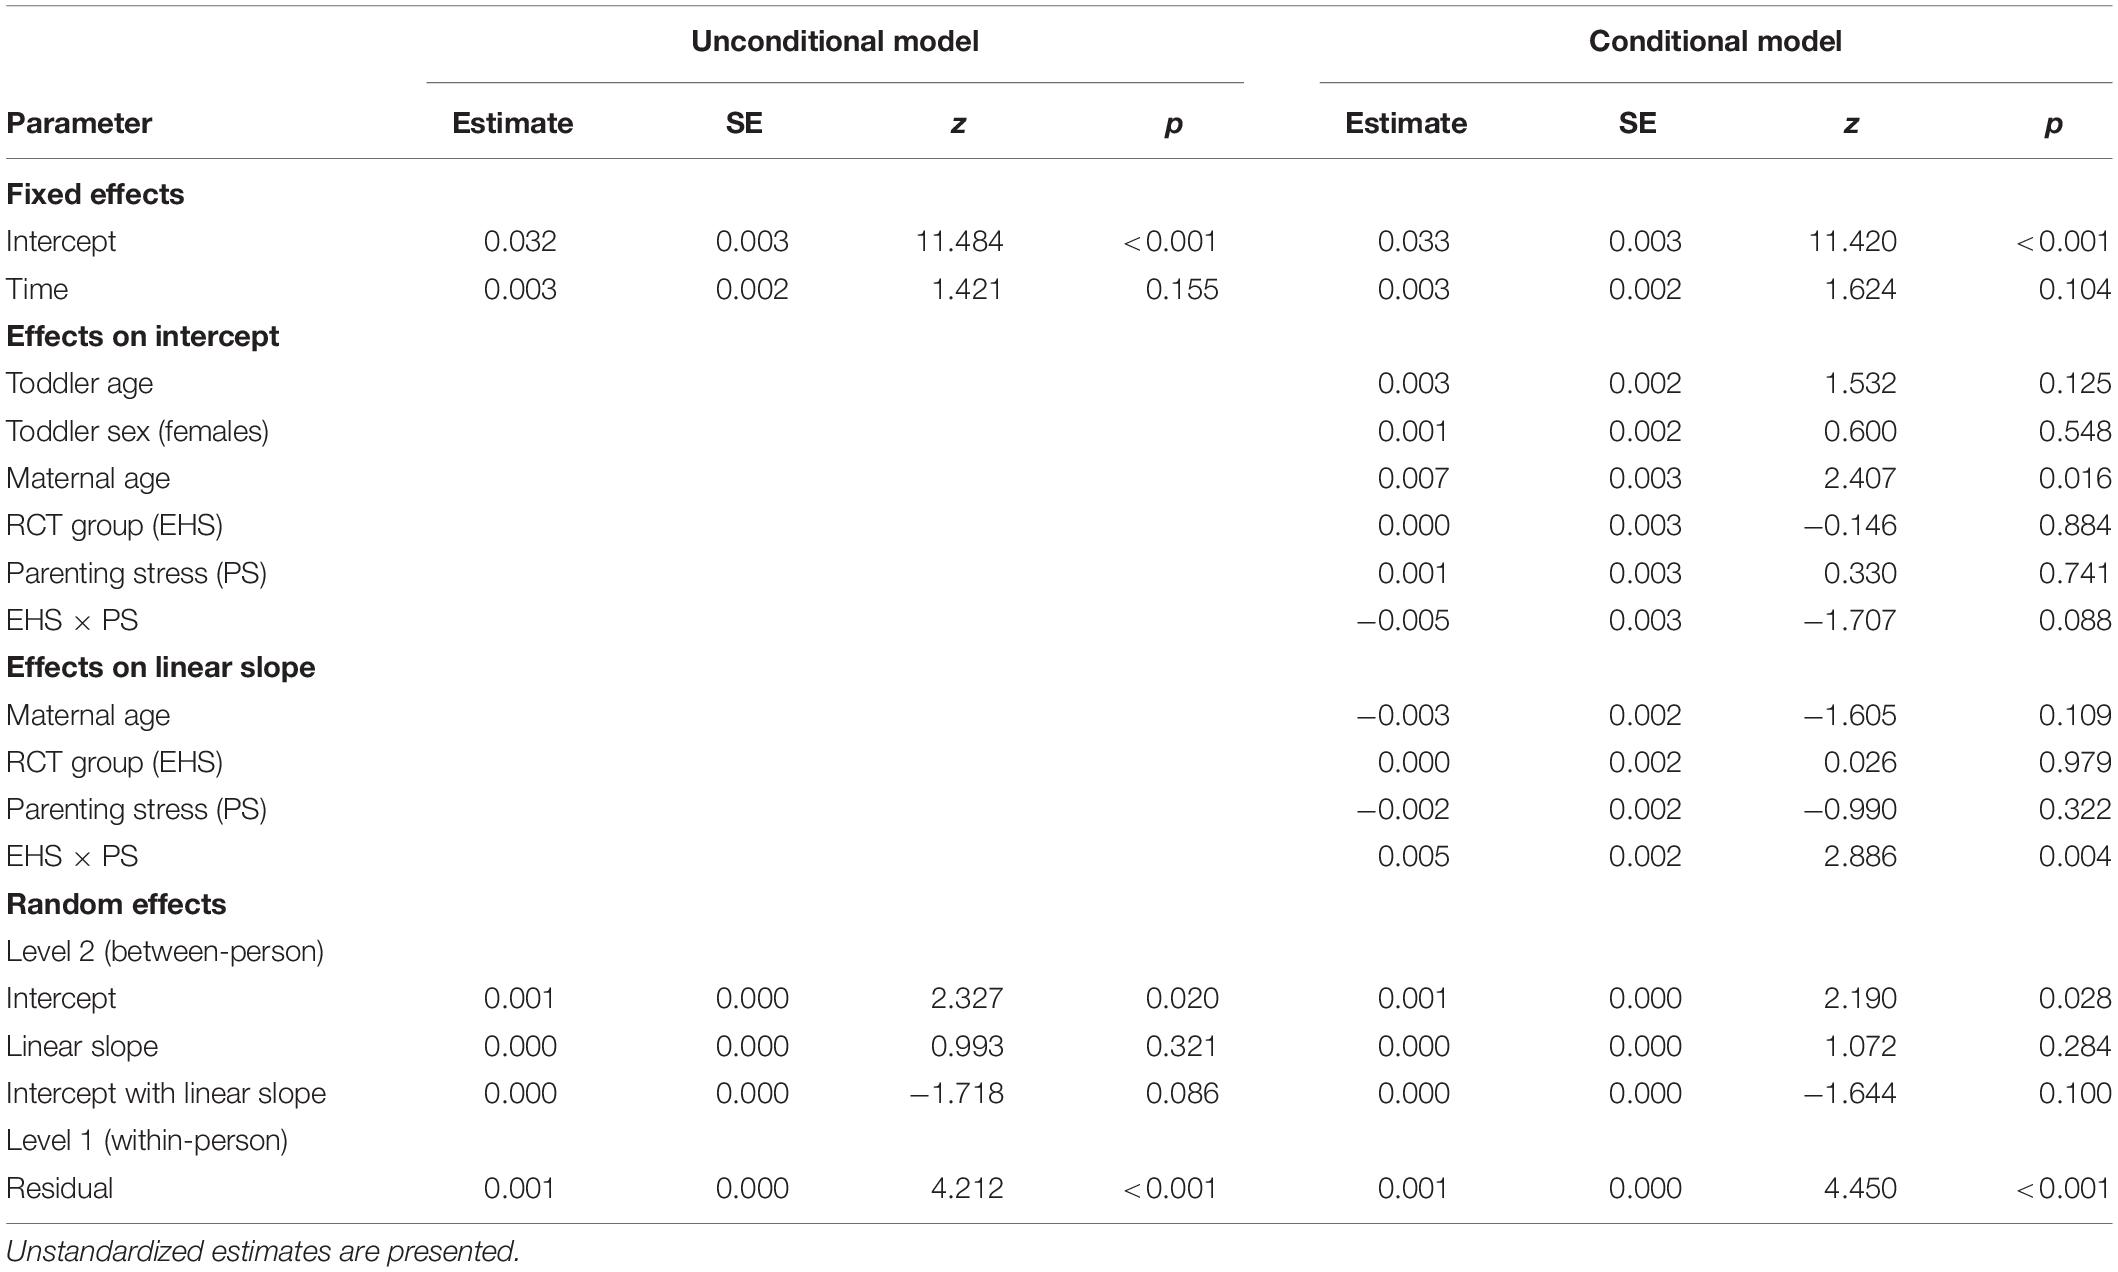Click the unstandardized estimates footnote text
This screenshot has height=1272, width=2118.
(x=263, y=1251)
